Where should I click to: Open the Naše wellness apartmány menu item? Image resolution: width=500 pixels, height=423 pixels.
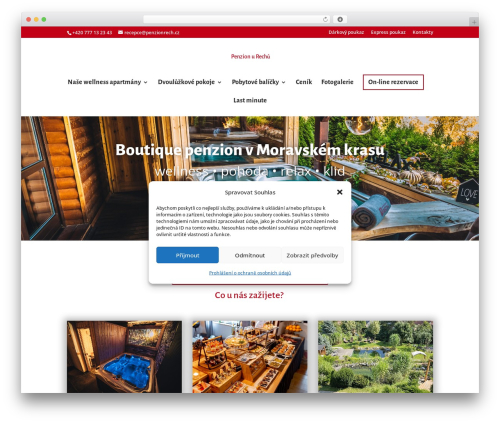(104, 82)
